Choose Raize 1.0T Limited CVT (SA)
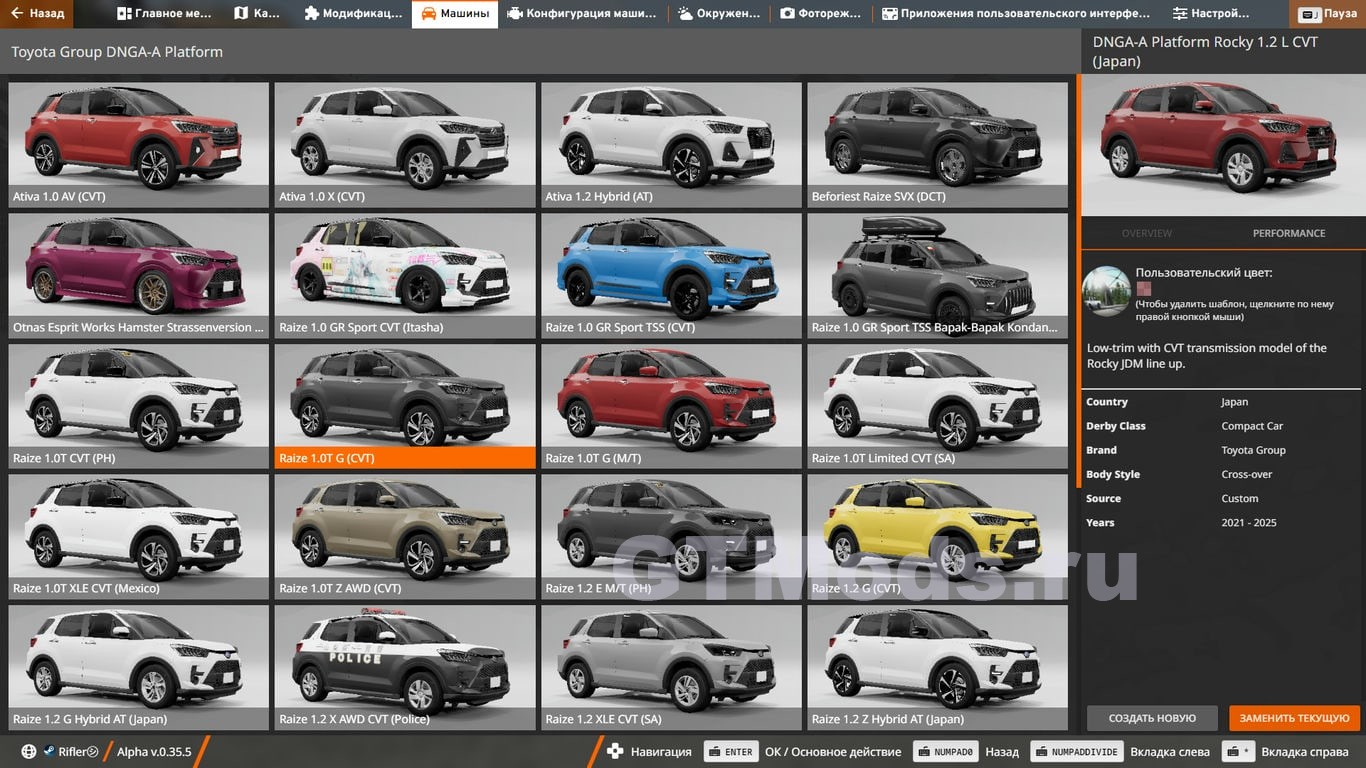The width and height of the screenshot is (1366, 768). pos(938,406)
